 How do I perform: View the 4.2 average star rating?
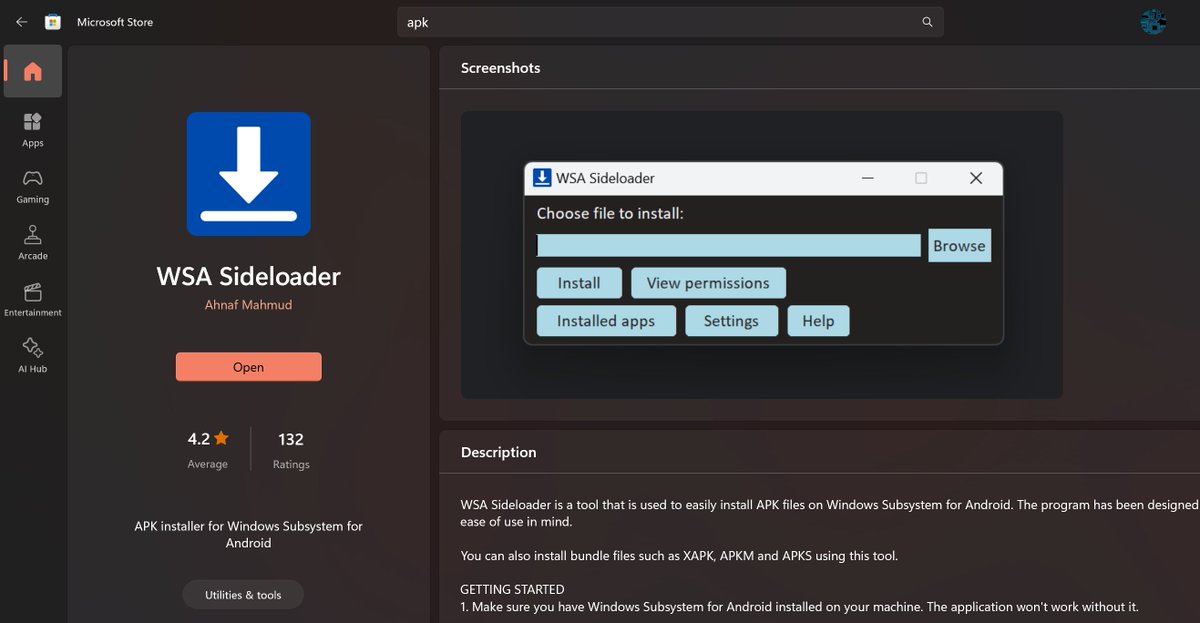pyautogui.click(x=208, y=449)
